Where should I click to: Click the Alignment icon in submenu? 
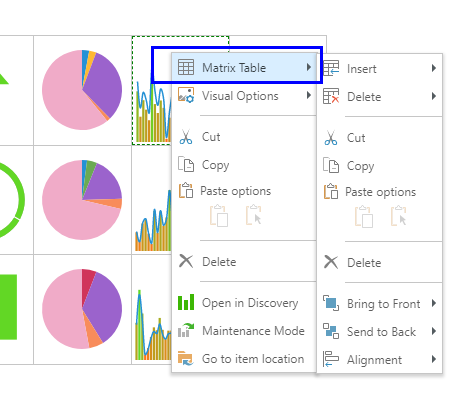331,359
